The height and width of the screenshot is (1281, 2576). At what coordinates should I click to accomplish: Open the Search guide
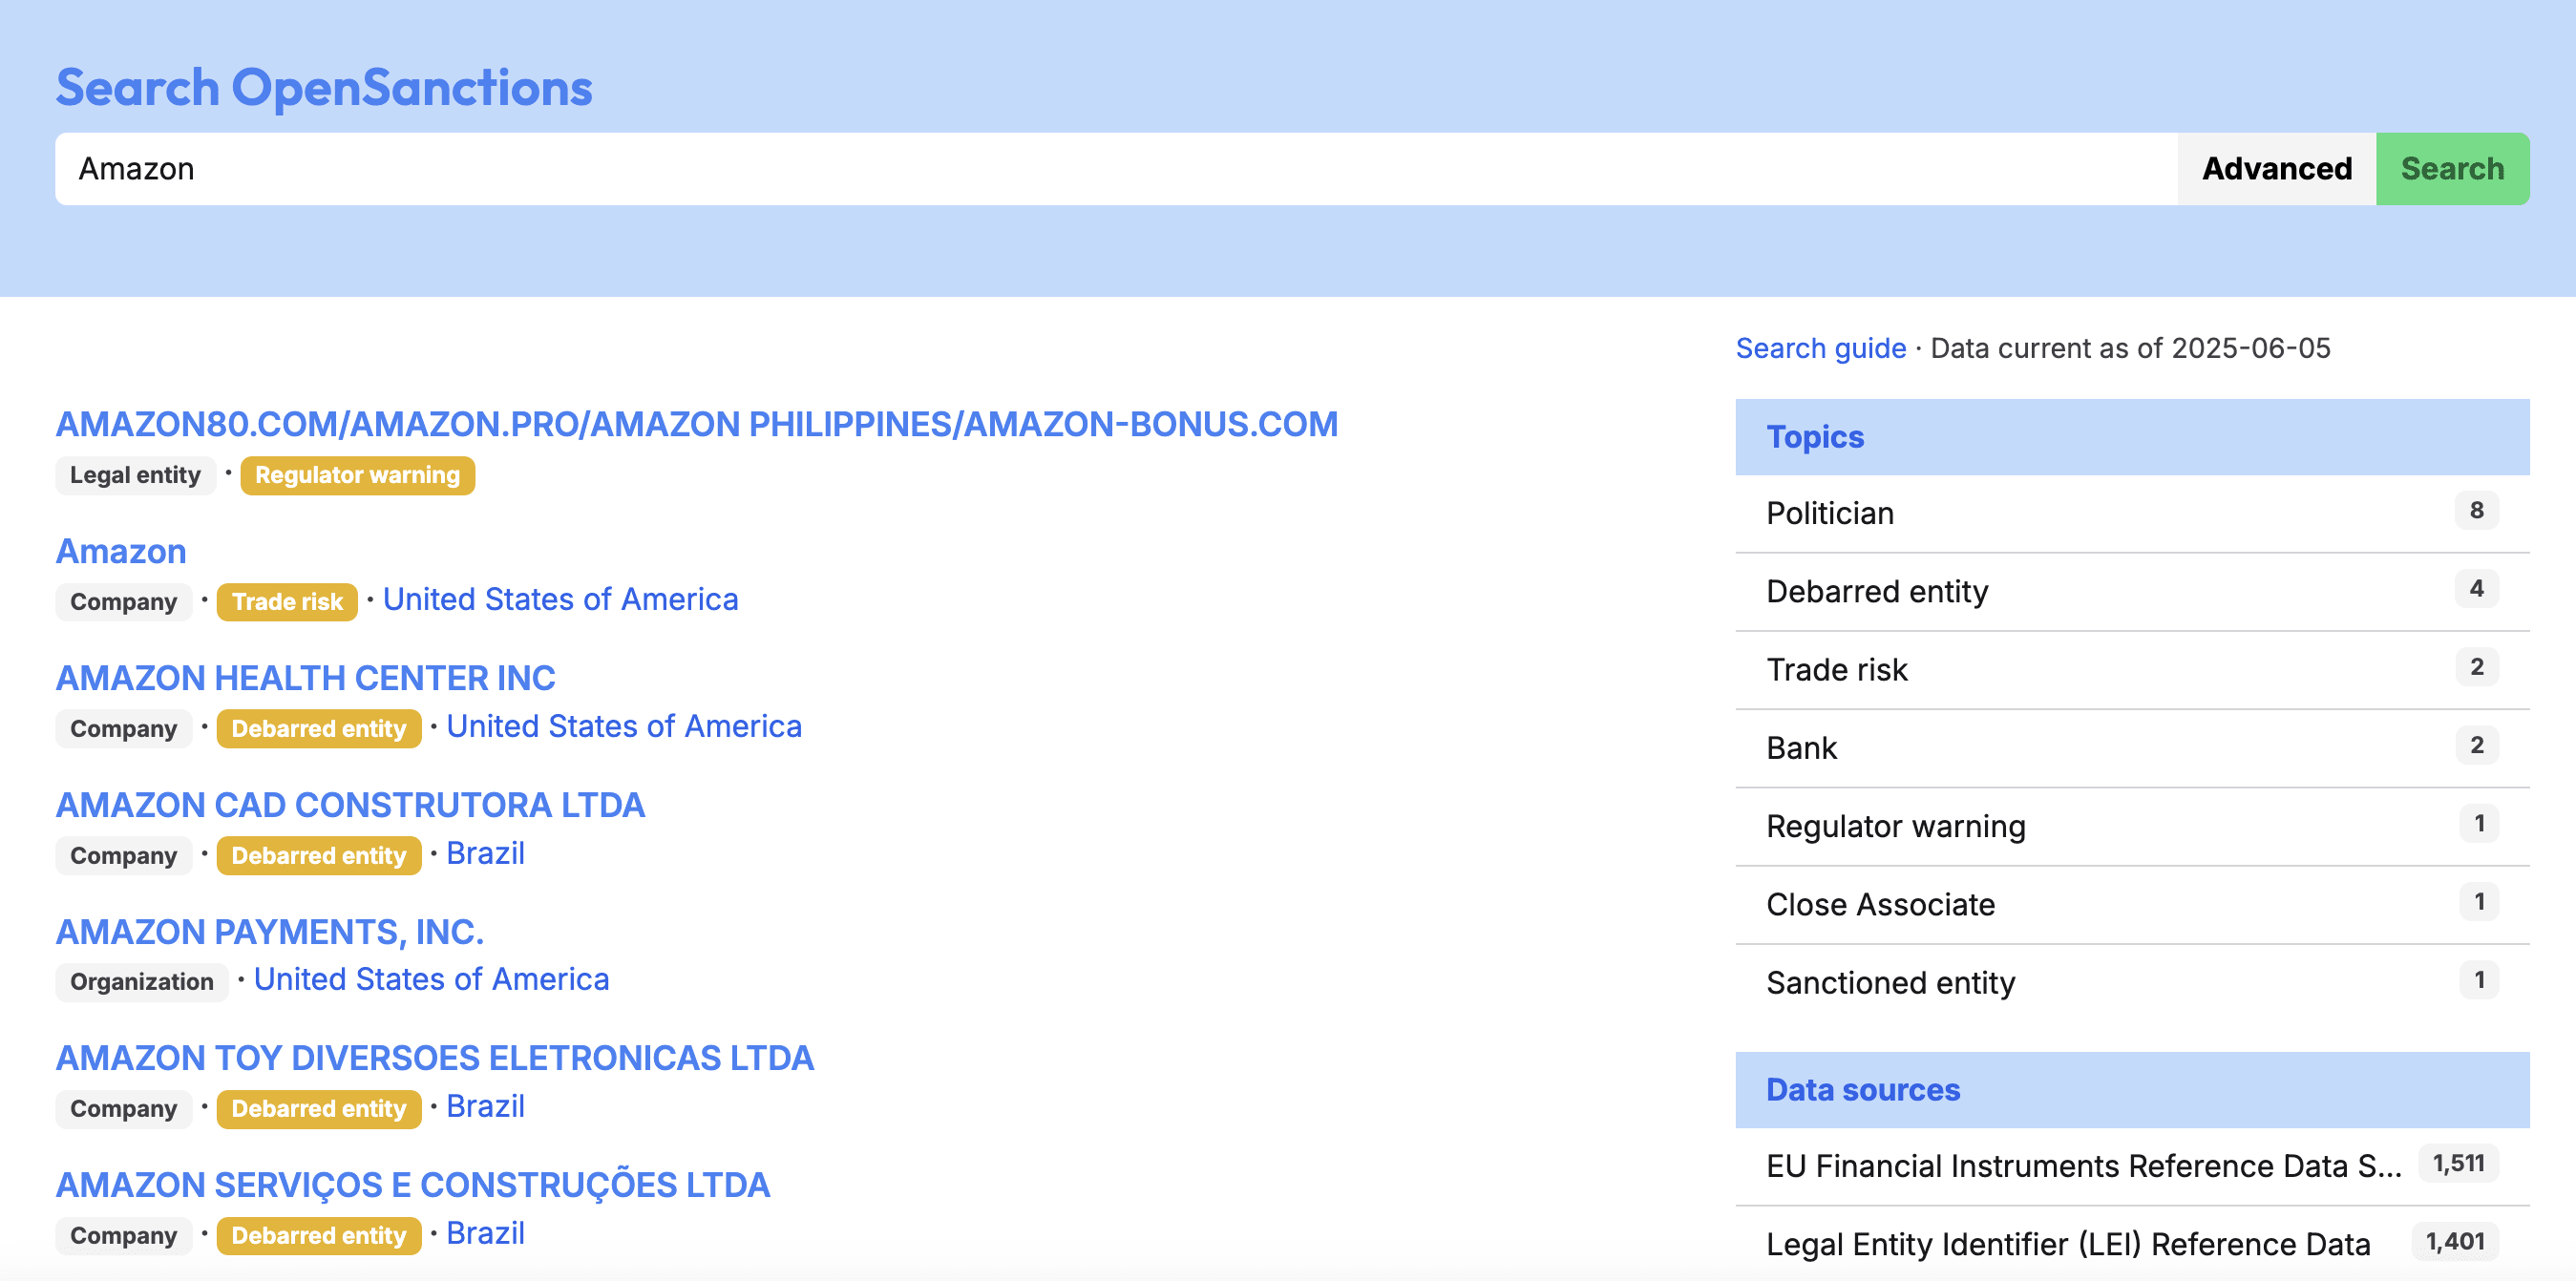[x=1820, y=348]
